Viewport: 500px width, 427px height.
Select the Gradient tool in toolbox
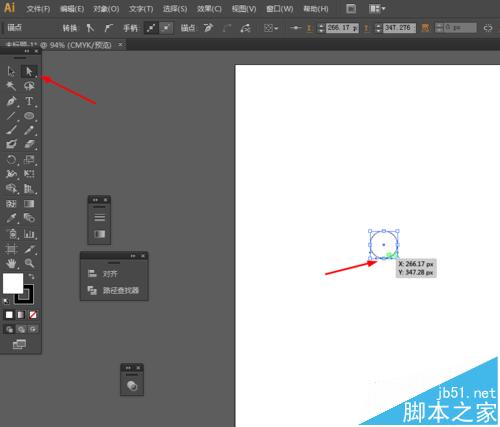tap(29, 203)
